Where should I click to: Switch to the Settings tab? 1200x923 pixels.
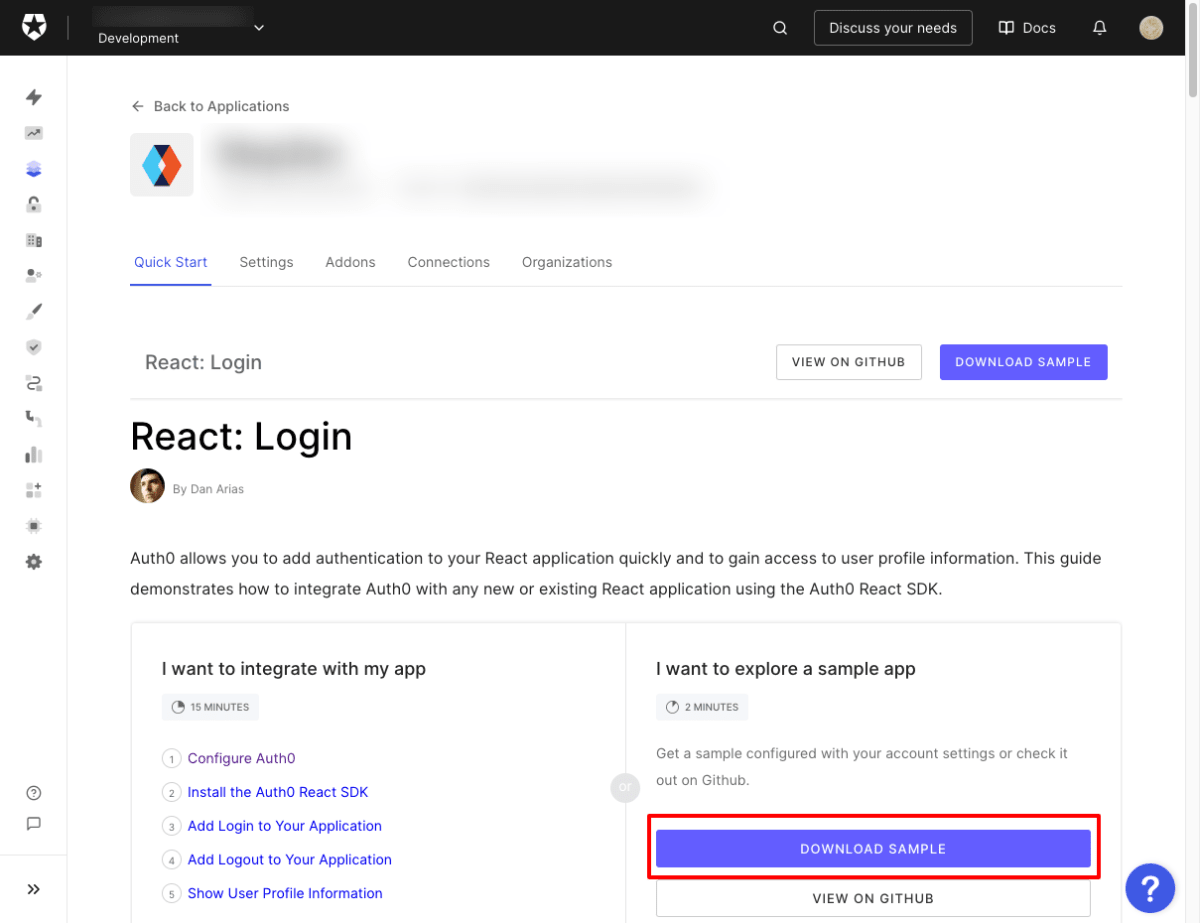[x=266, y=262]
